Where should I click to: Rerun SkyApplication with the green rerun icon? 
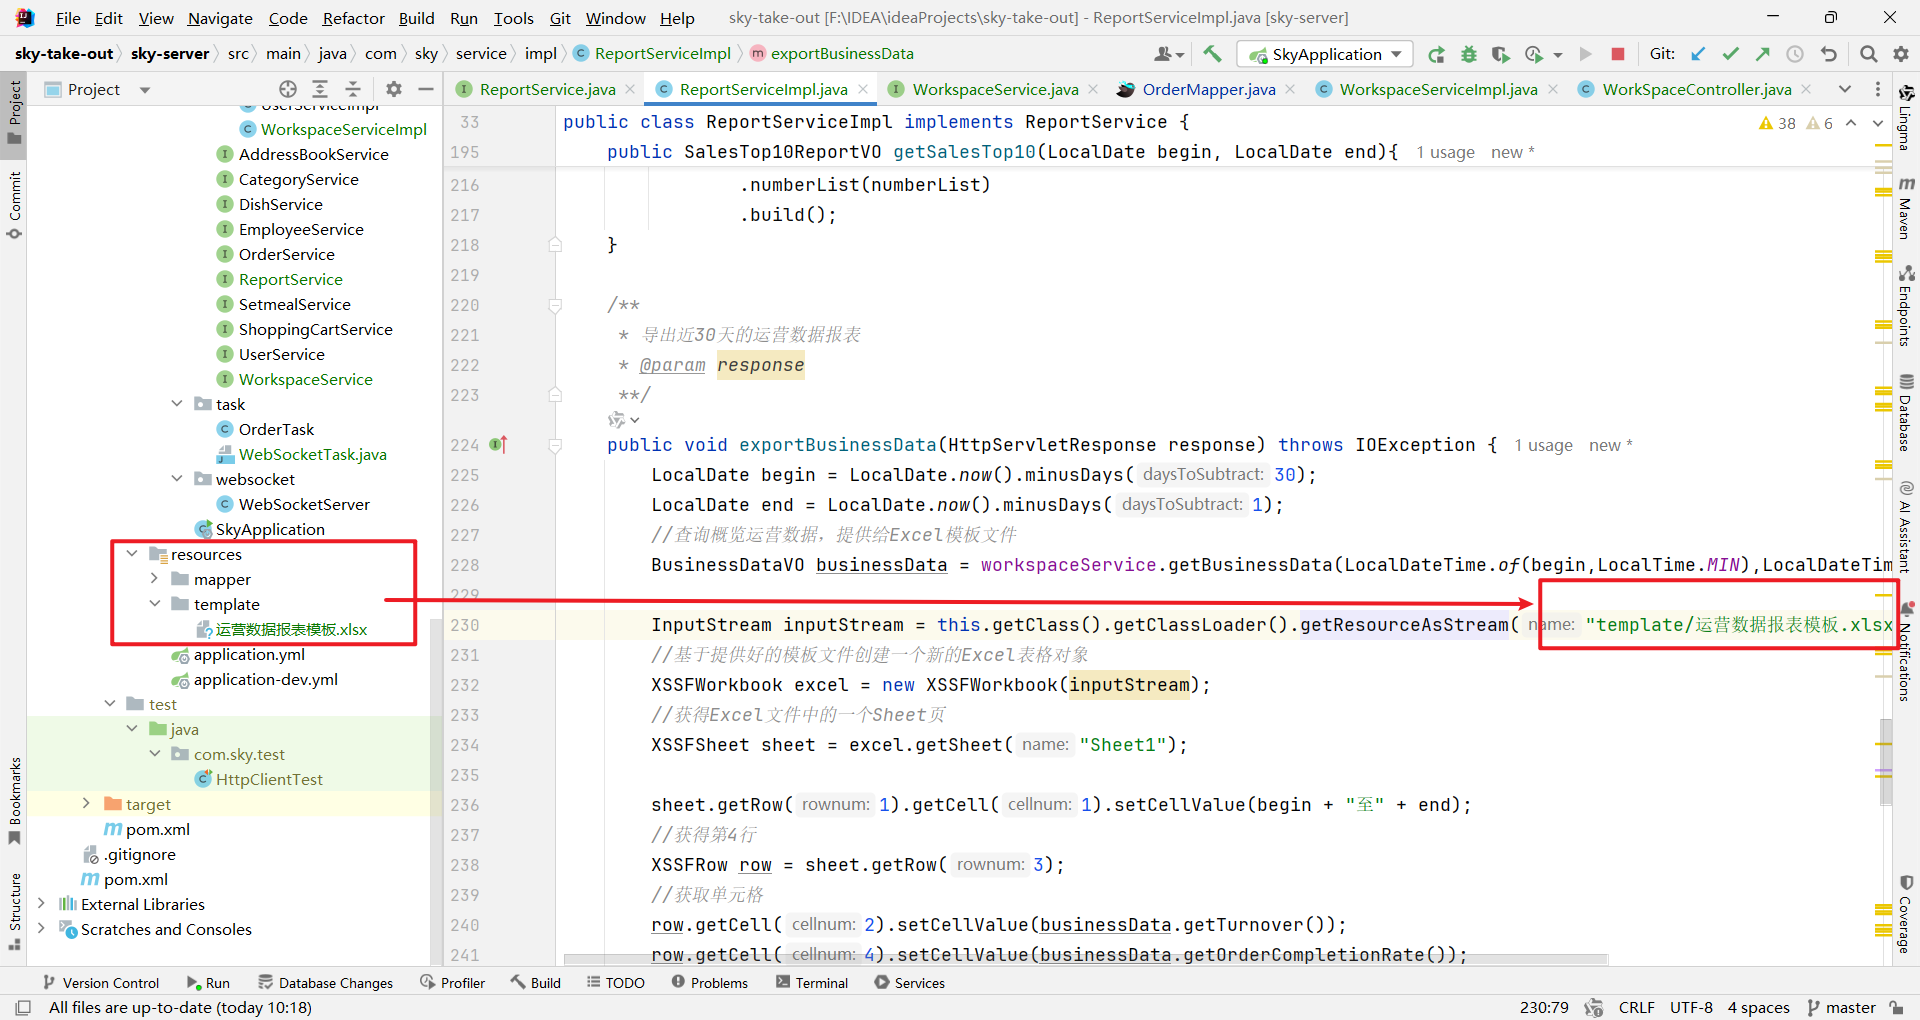[1436, 54]
